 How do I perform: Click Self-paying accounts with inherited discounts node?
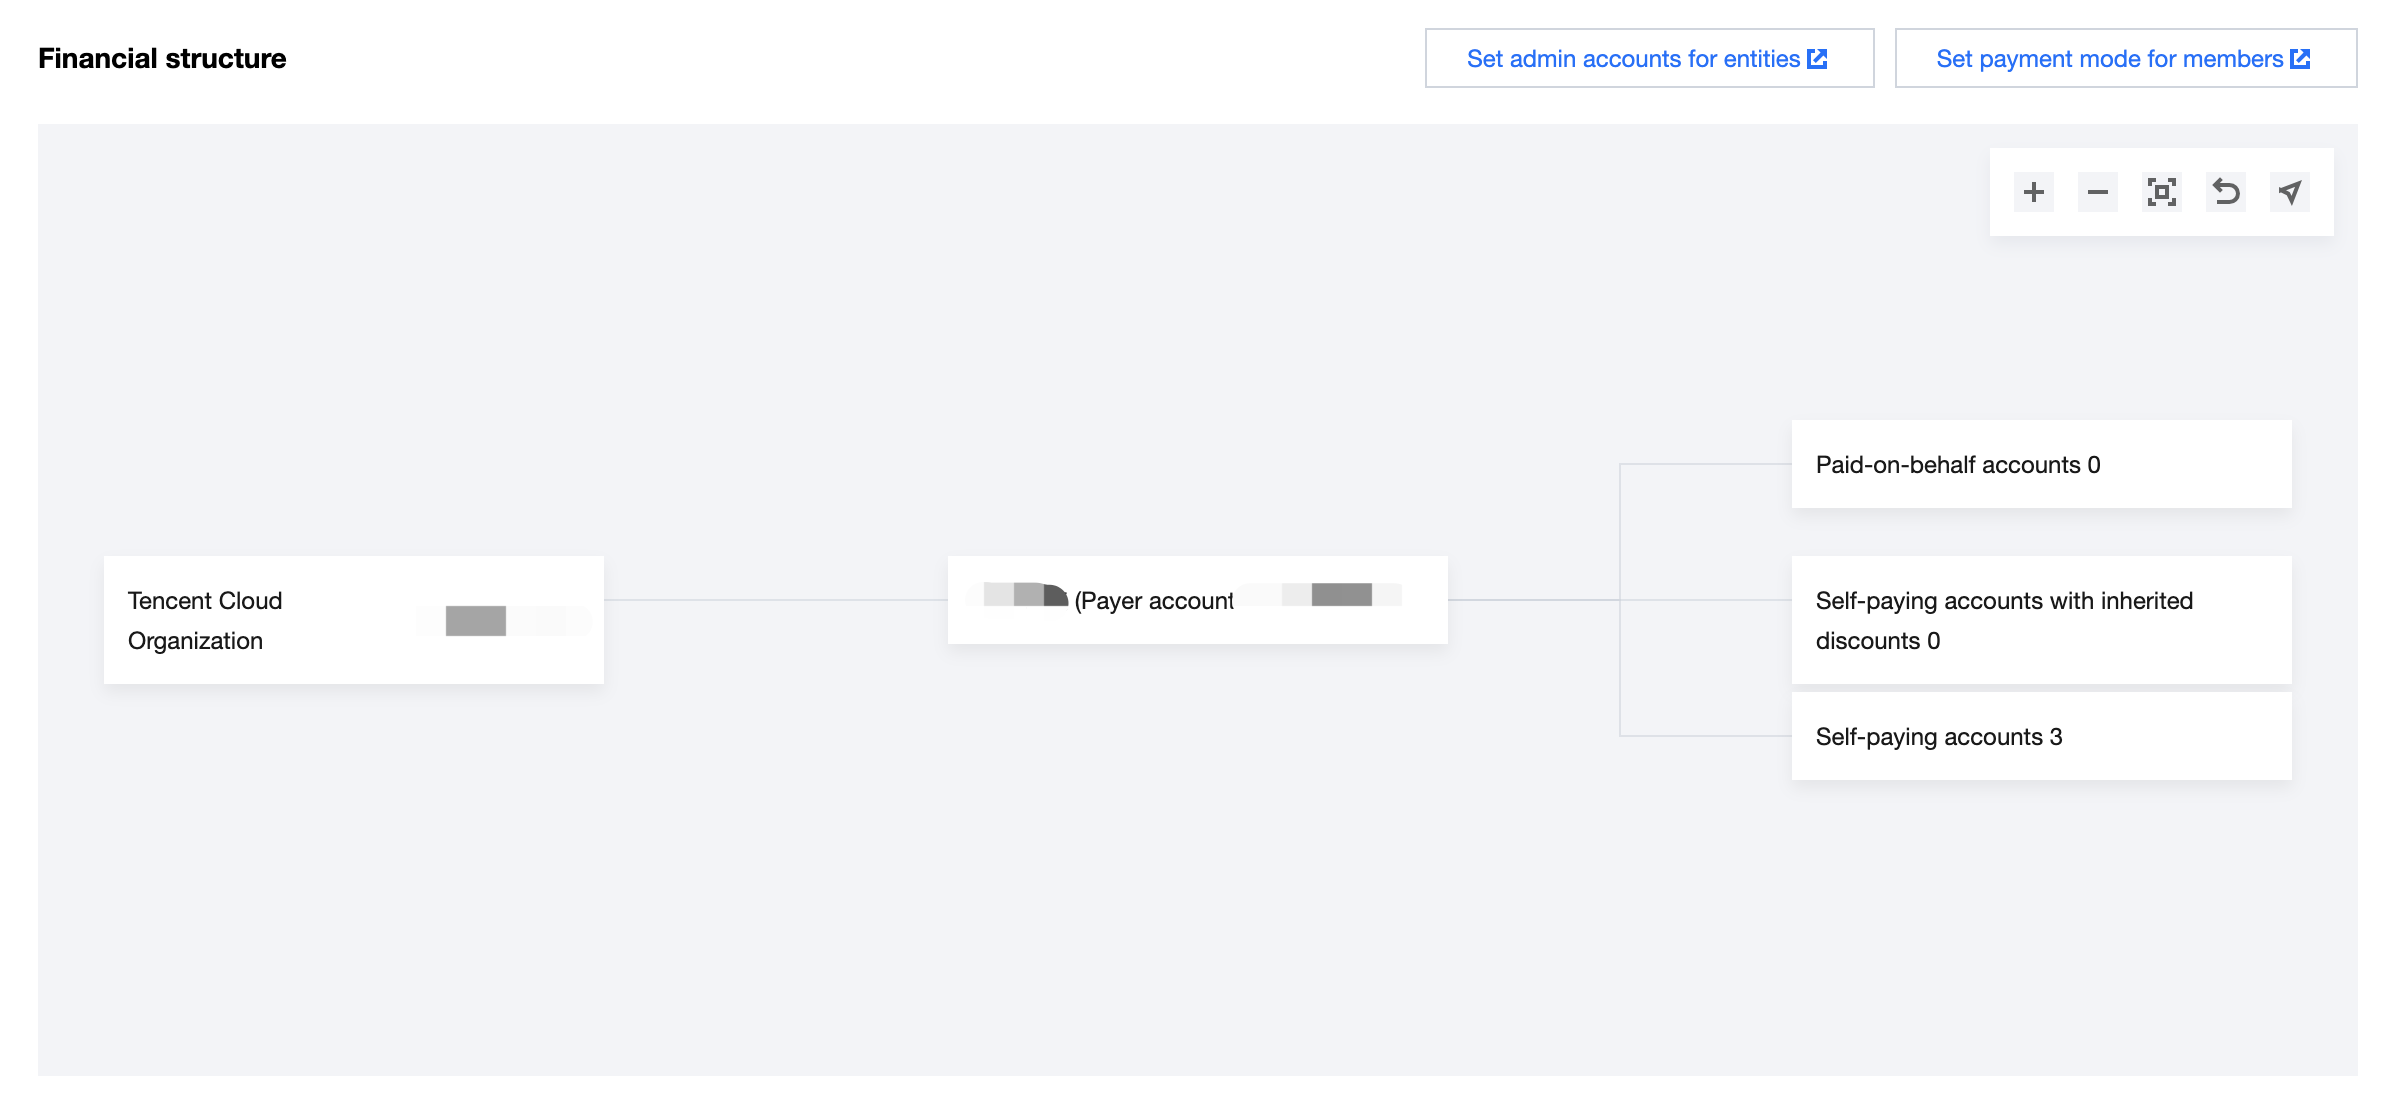tap(2040, 620)
